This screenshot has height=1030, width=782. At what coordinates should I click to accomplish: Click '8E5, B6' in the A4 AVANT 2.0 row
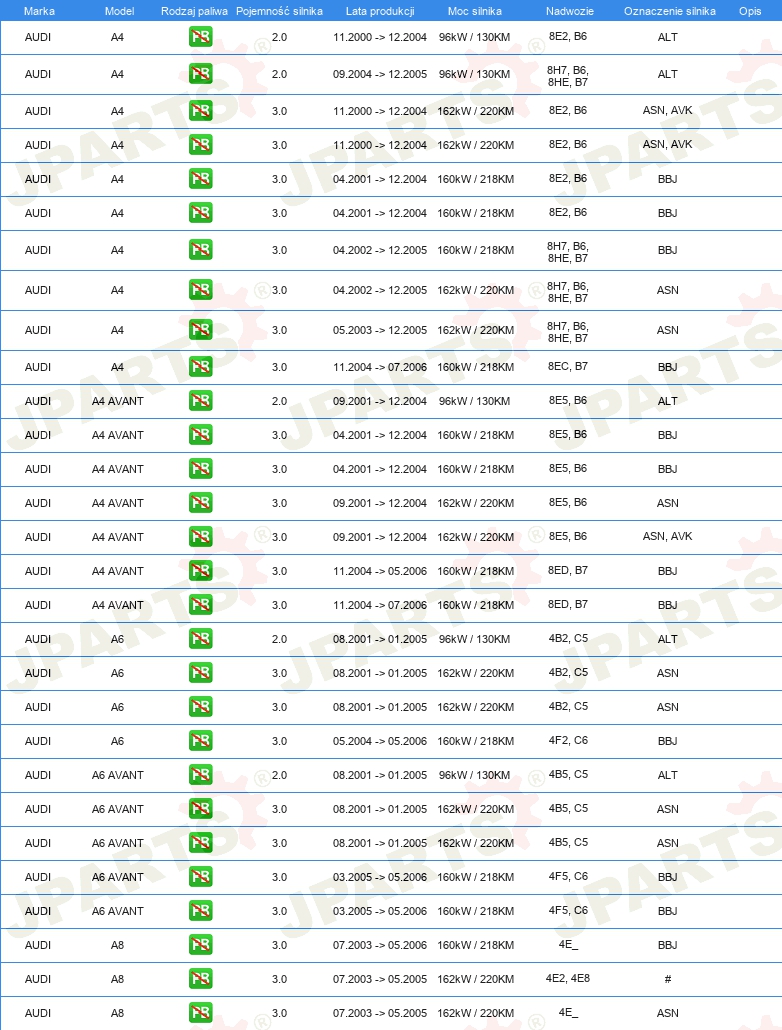568,400
